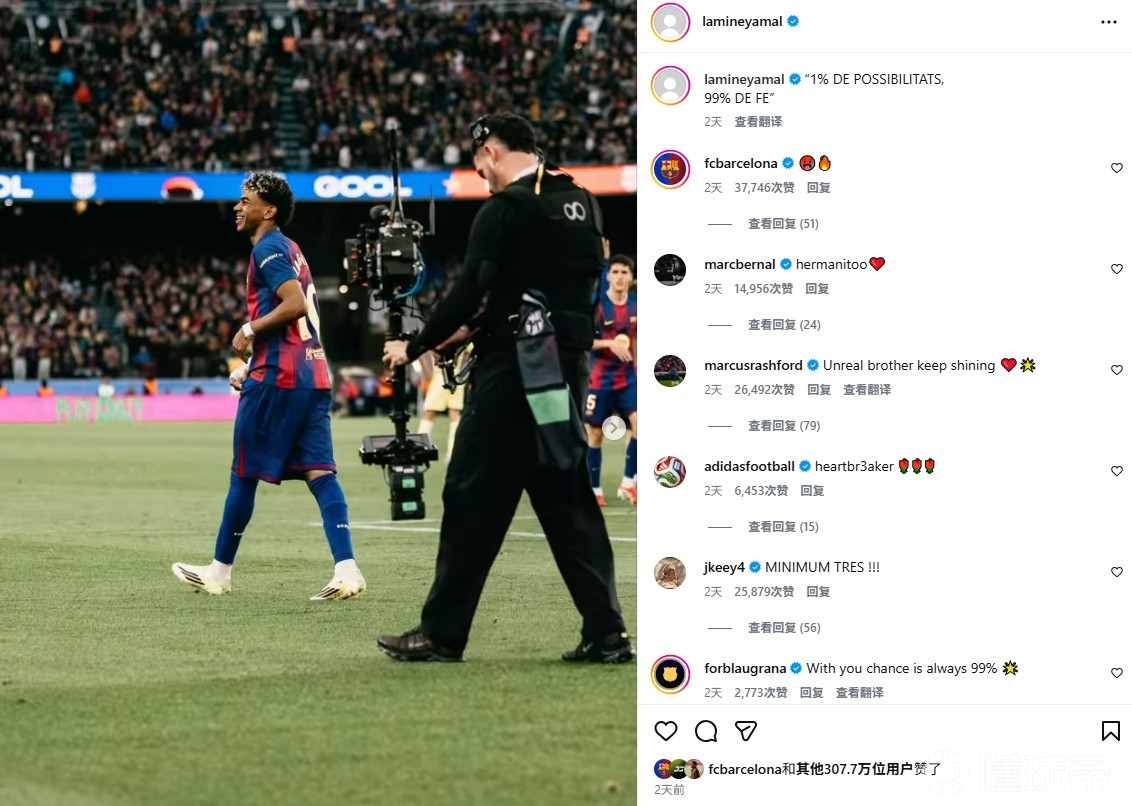
Task: Open fcbarcelona commenter's avatar
Action: pos(670,169)
